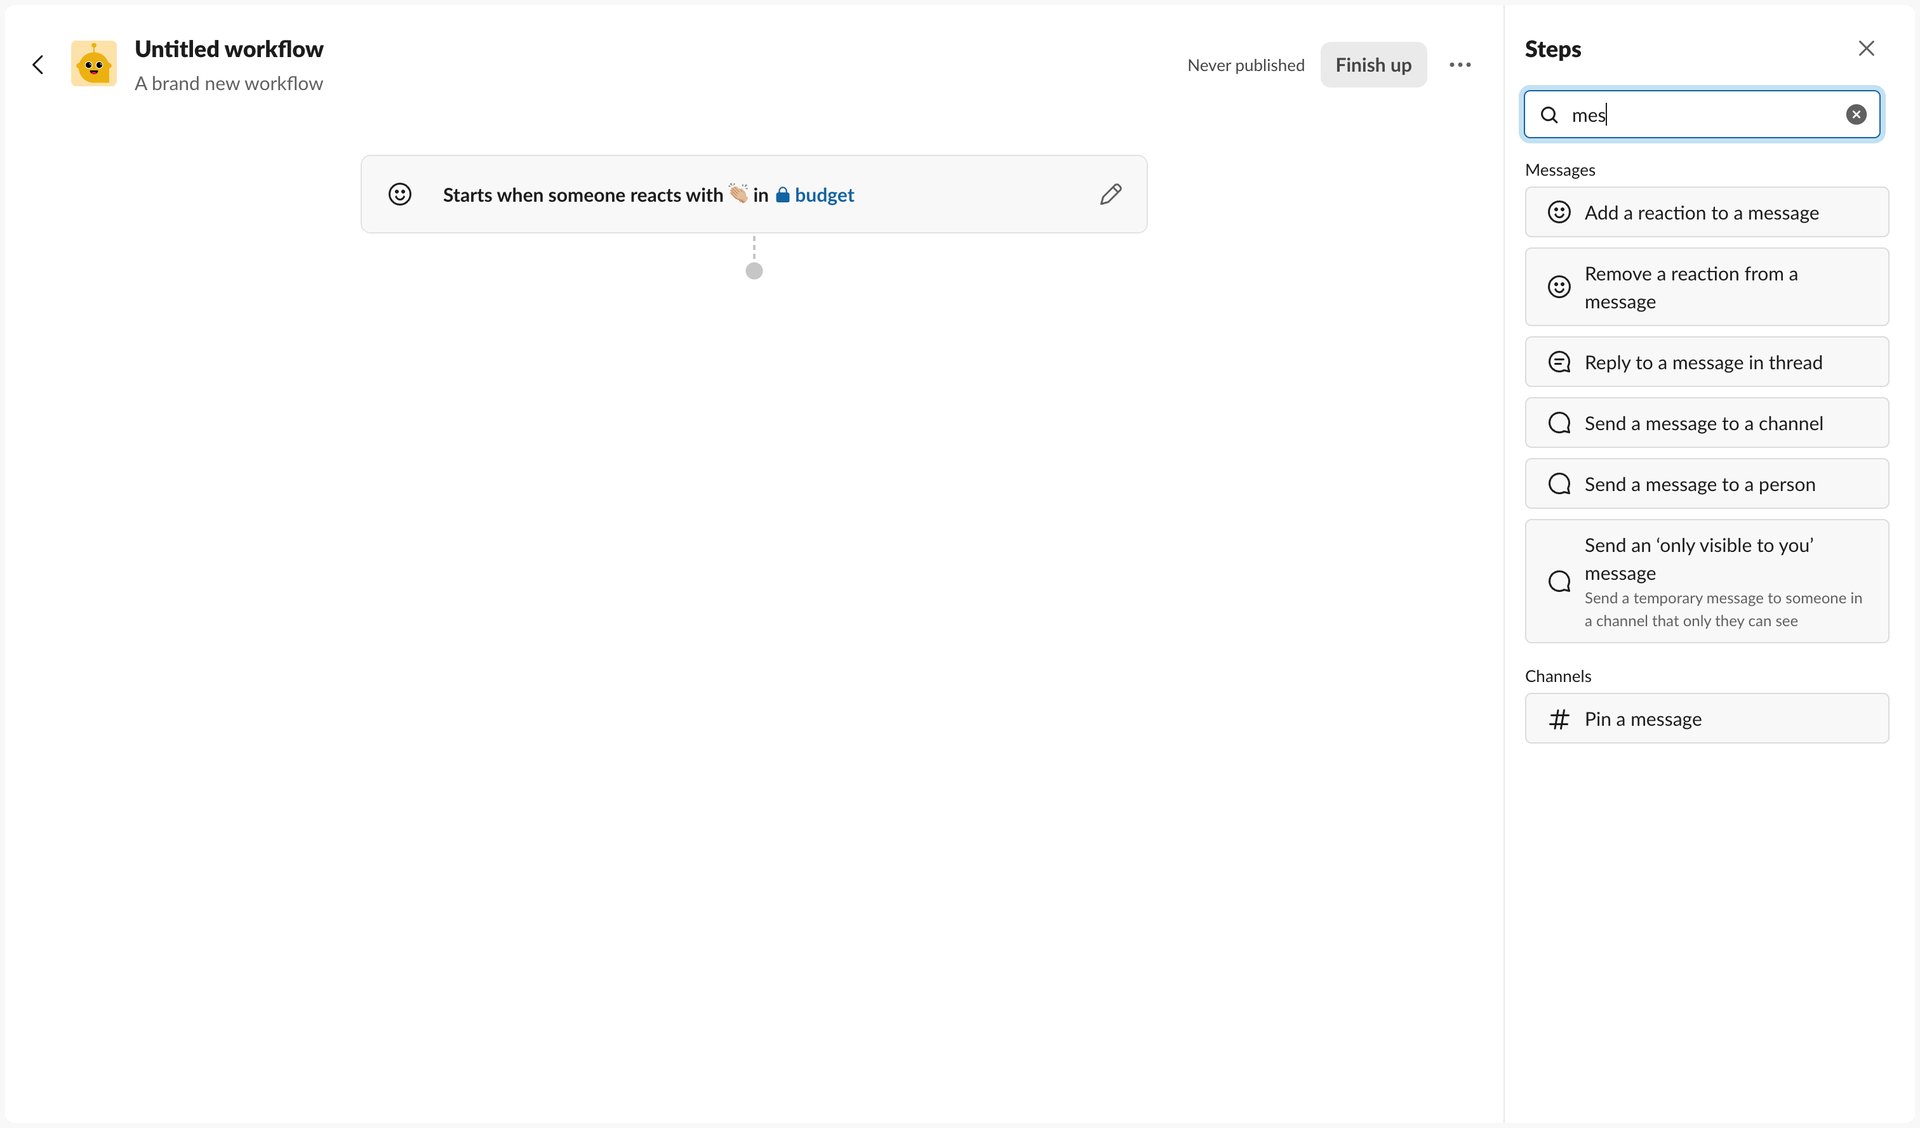Click the Finish up button
The width and height of the screenshot is (1920, 1128).
click(x=1373, y=64)
